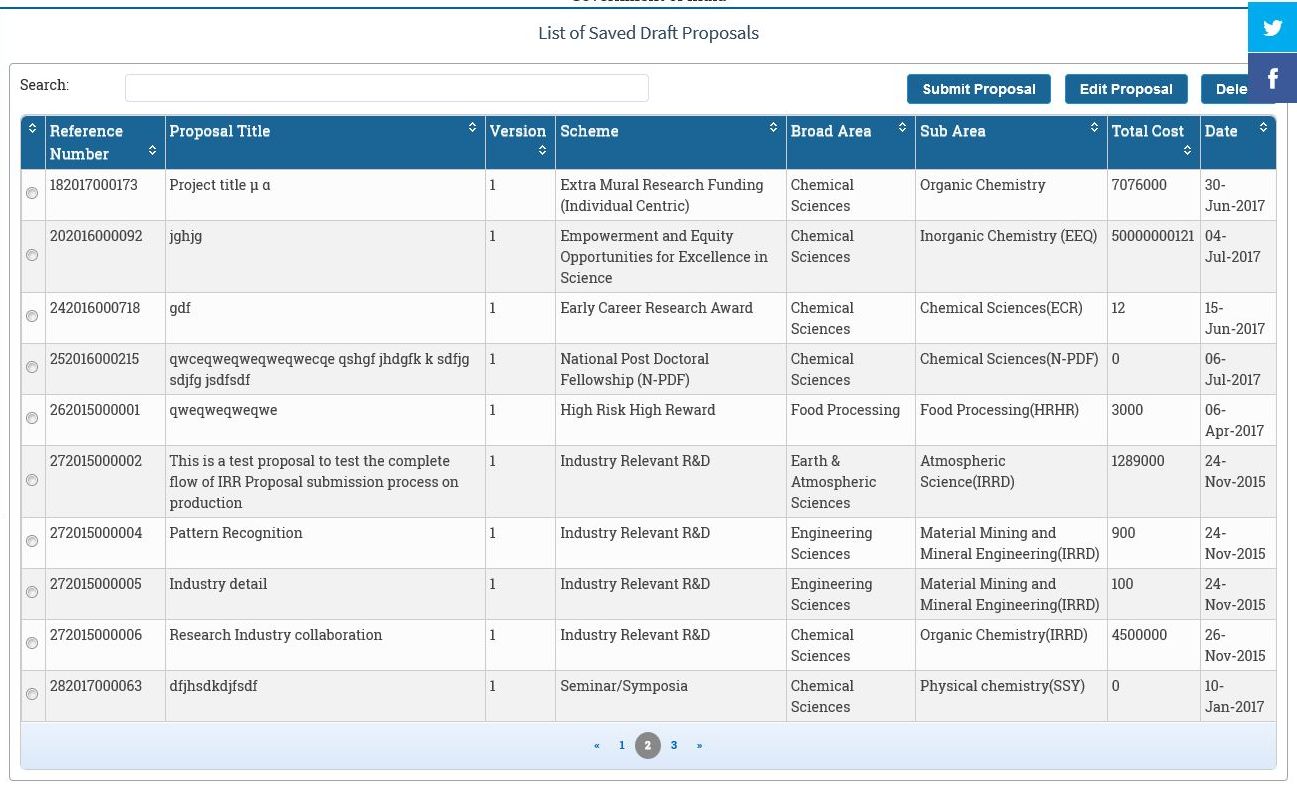
Task: Click total cost value 50000000121
Action: tap(1153, 236)
